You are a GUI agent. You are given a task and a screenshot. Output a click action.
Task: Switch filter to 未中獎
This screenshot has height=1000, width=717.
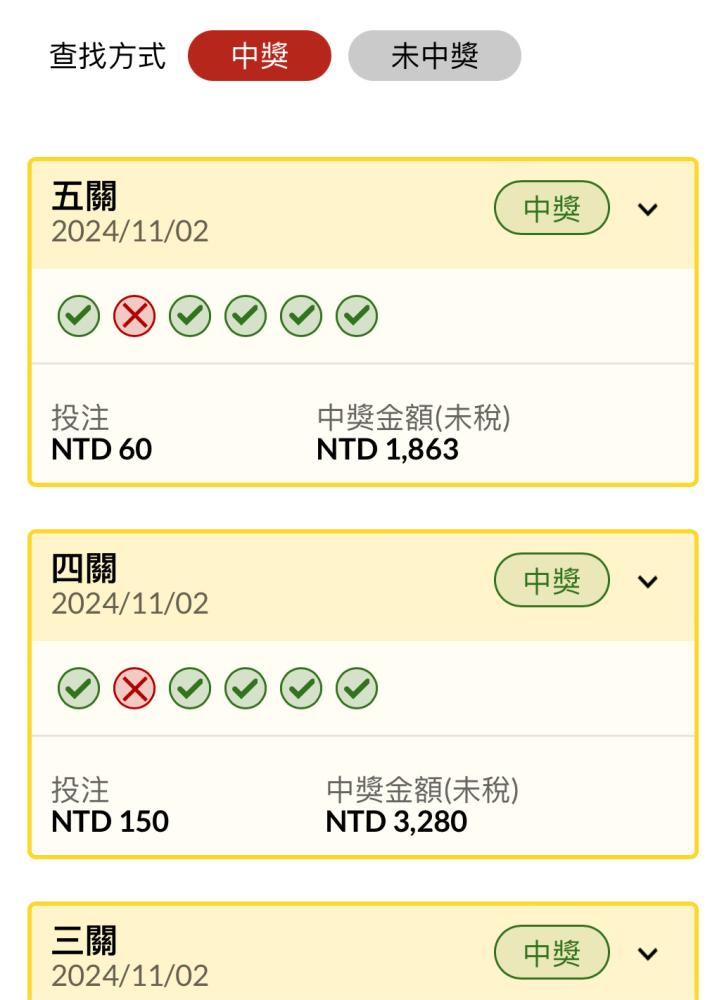point(434,55)
